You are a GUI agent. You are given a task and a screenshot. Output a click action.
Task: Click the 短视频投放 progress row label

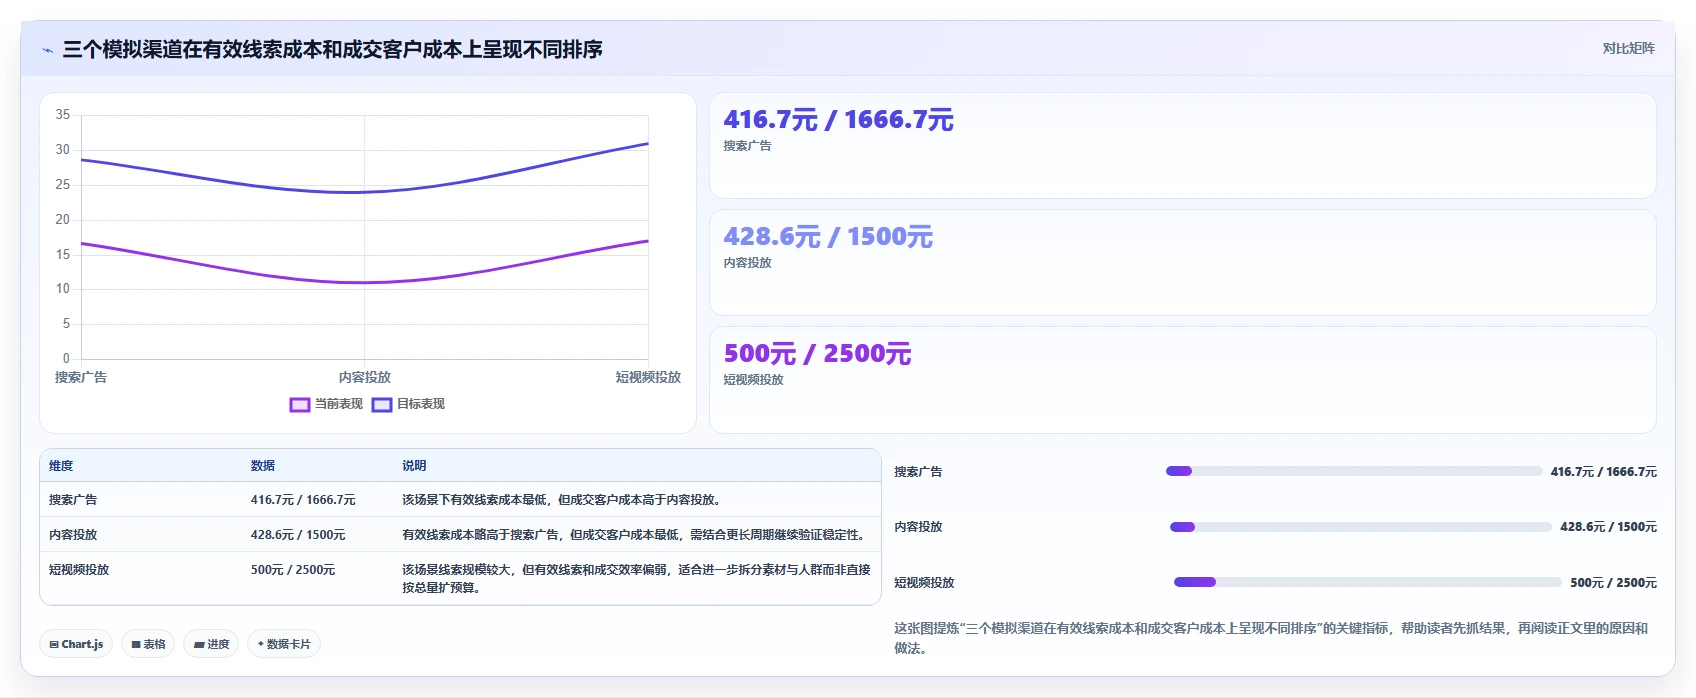[924, 583]
